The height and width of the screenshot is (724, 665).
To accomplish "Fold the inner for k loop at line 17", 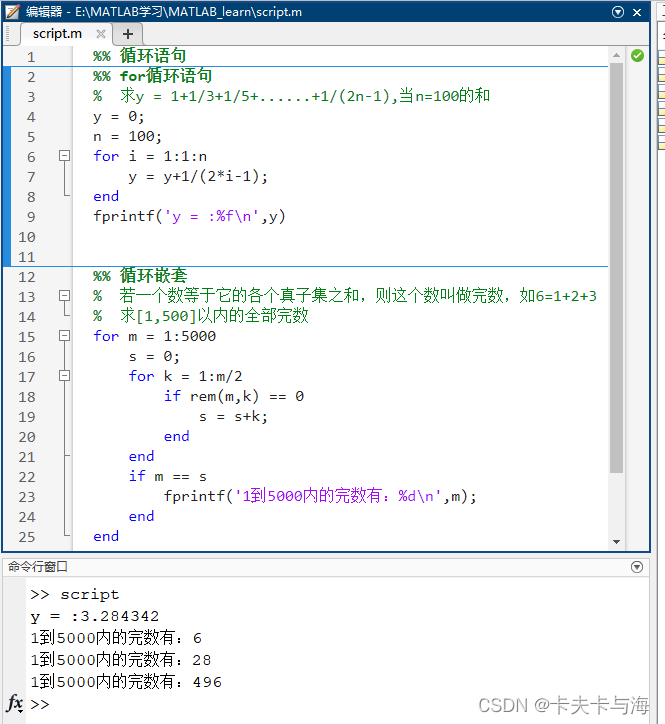I will (65, 376).
